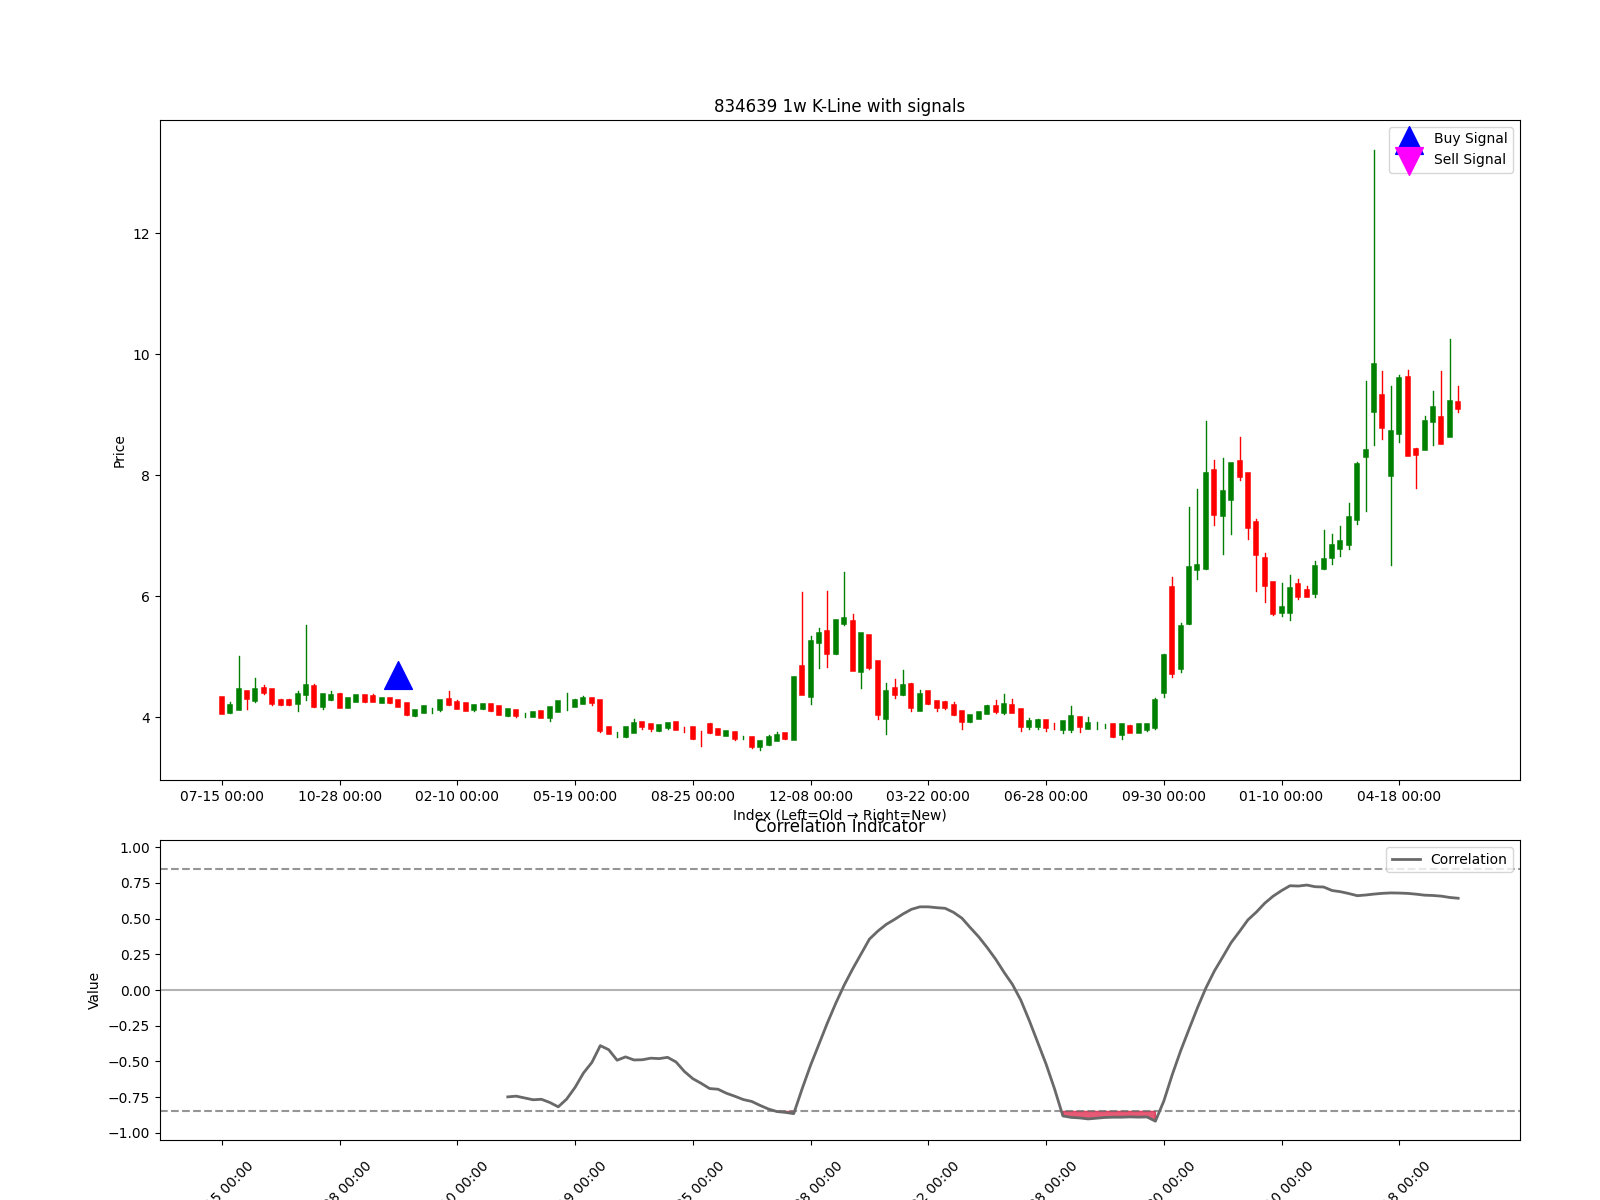Click the correlation axis tick label −0.75
The width and height of the screenshot is (1600, 1200).
(130, 1098)
